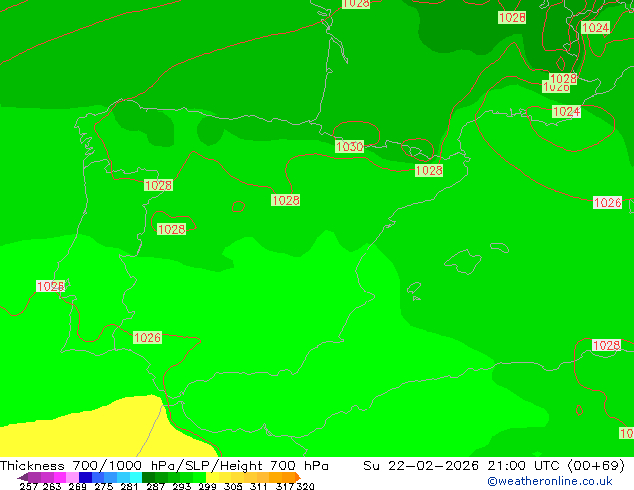Image resolution: width=634 pixels, height=490 pixels.
Task: Click the 1030 pressure contour label
Action: coord(350,146)
